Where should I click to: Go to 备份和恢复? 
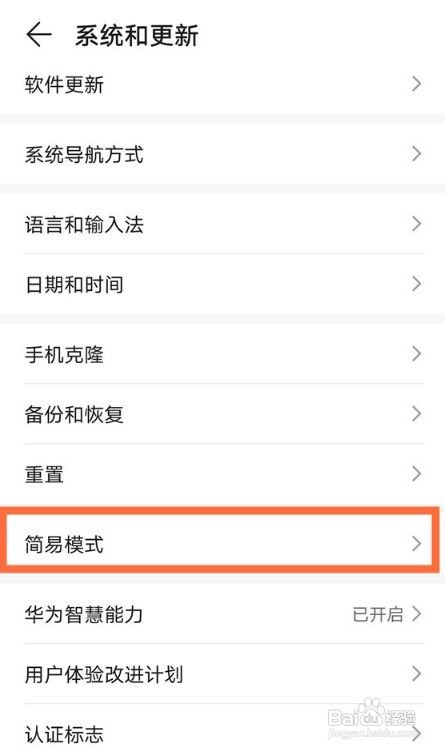(x=222, y=414)
